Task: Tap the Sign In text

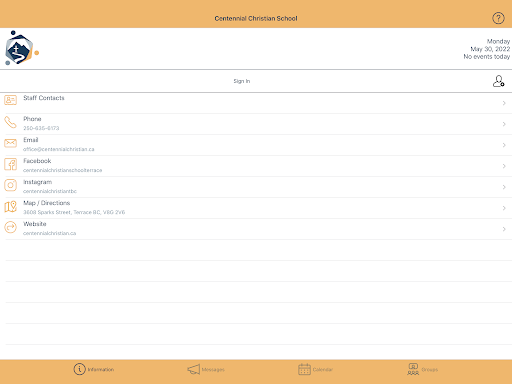Action: [x=242, y=81]
